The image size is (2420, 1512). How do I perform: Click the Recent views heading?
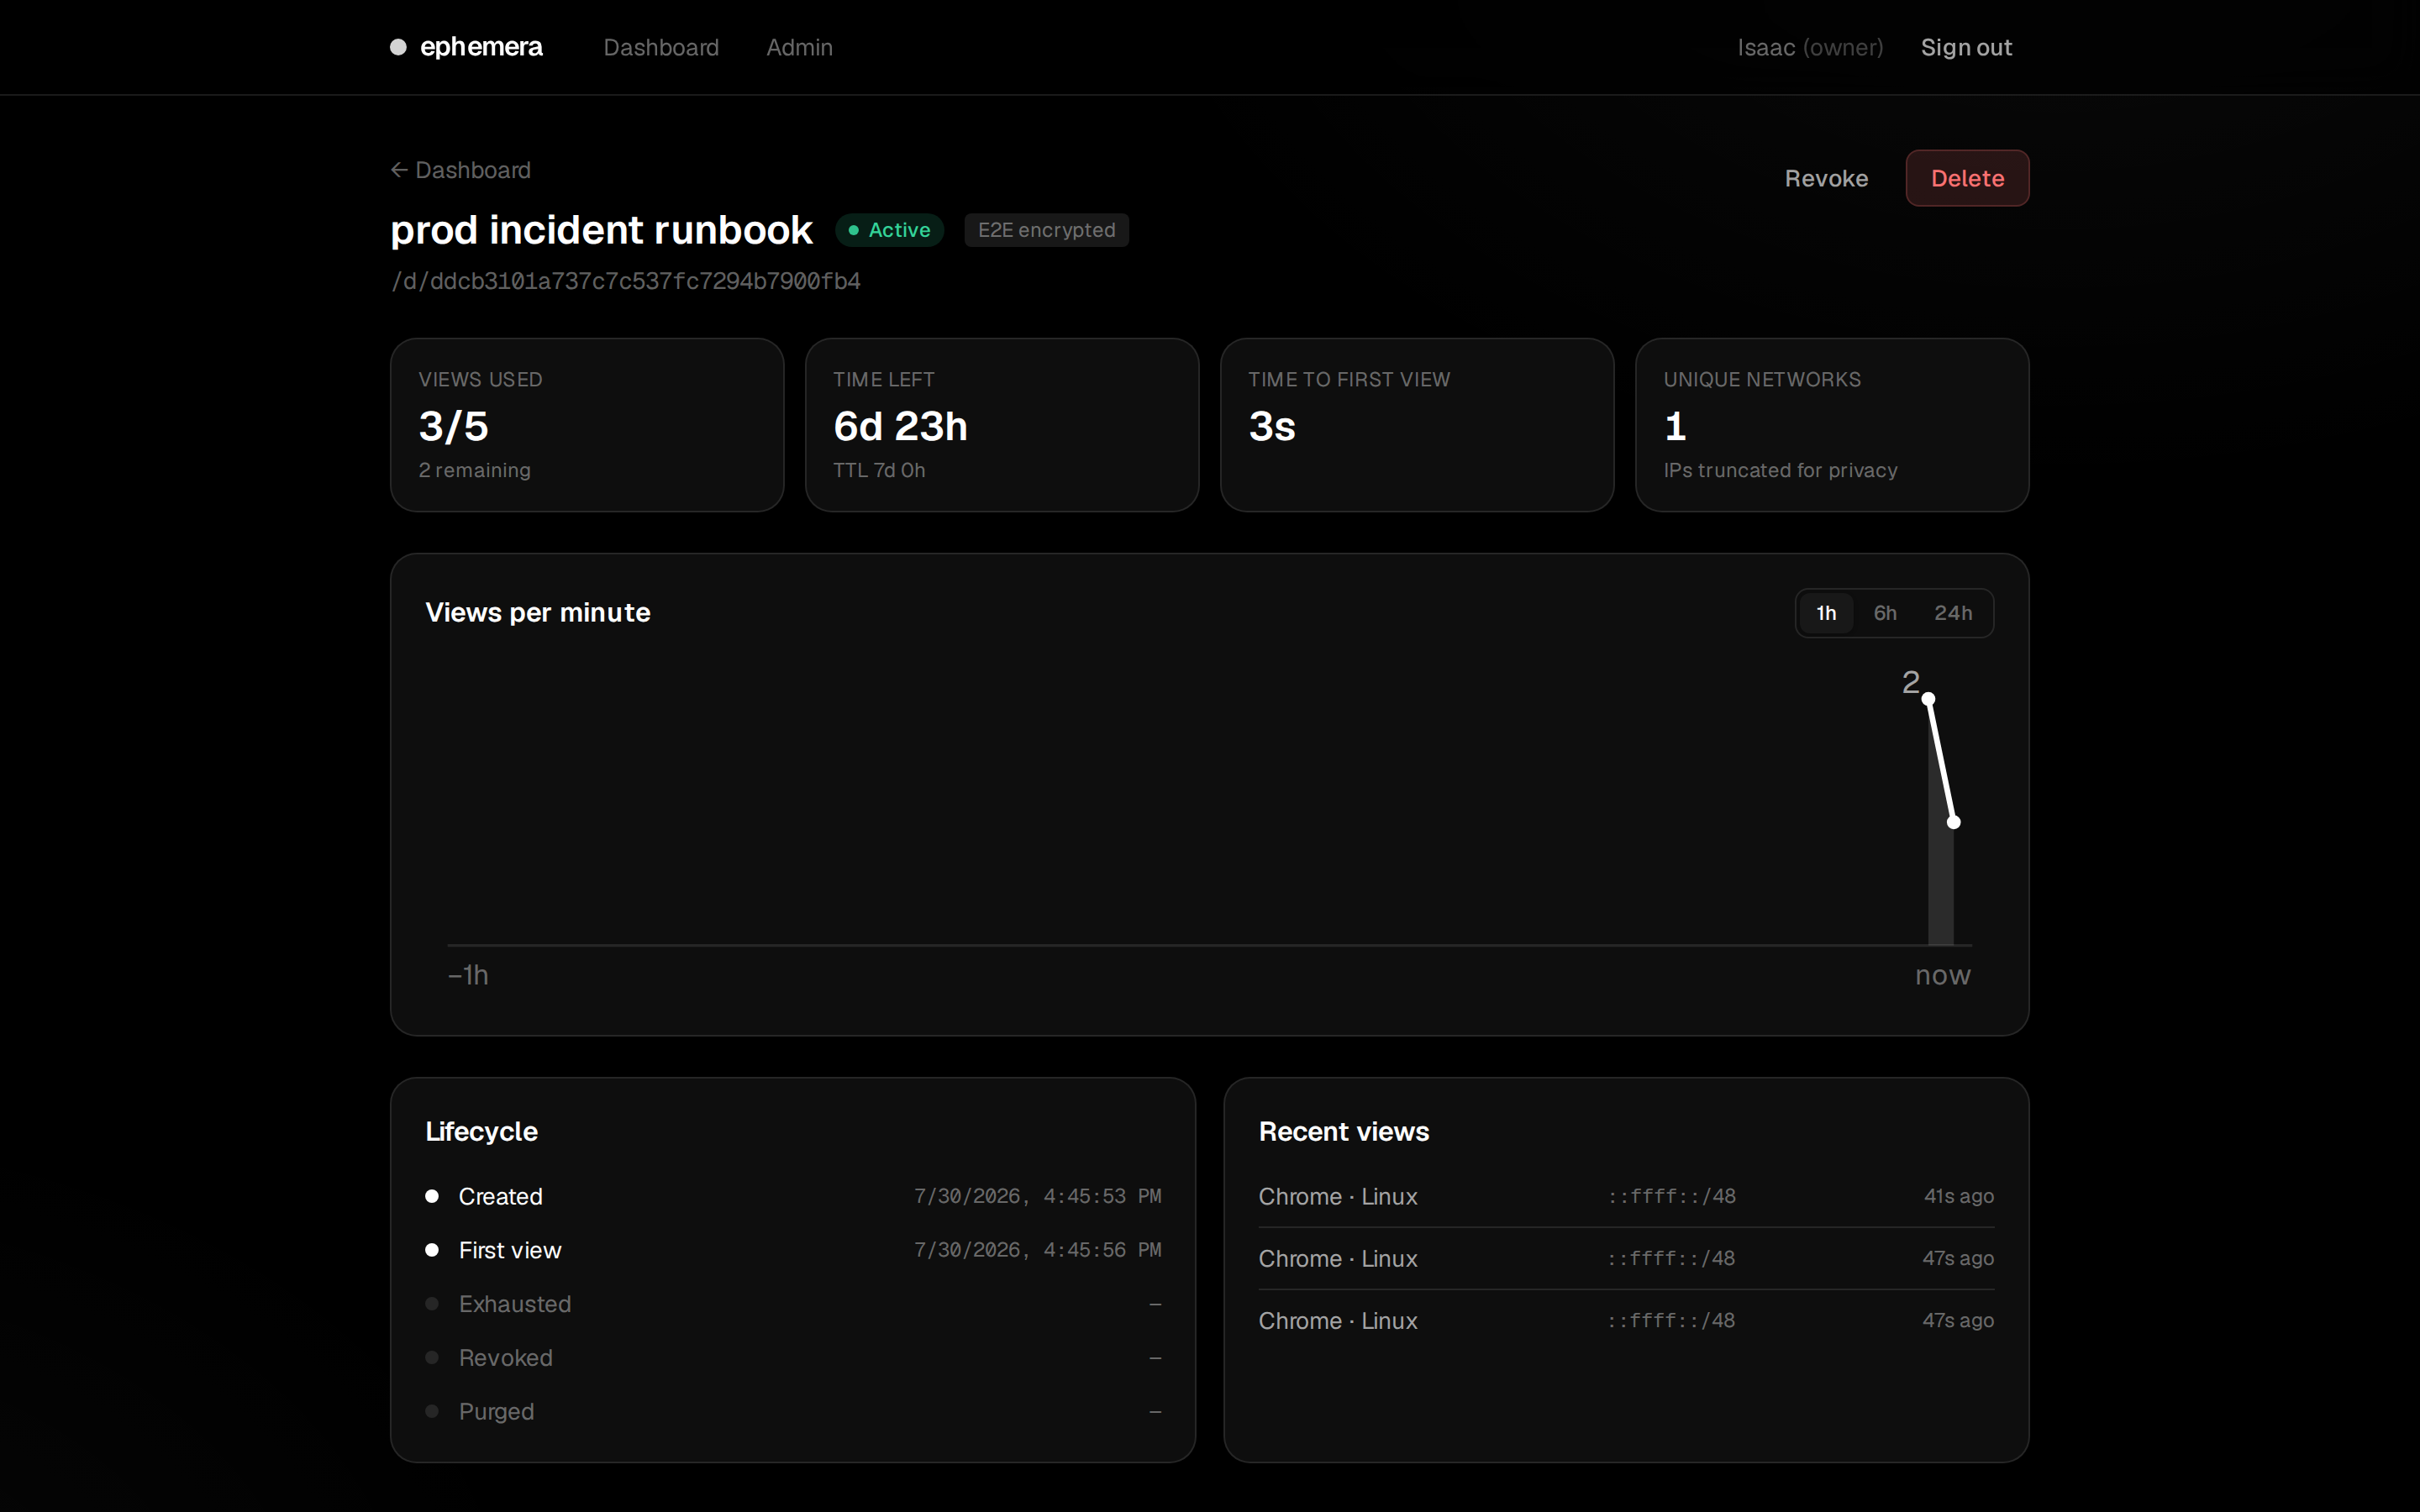tap(1344, 1131)
